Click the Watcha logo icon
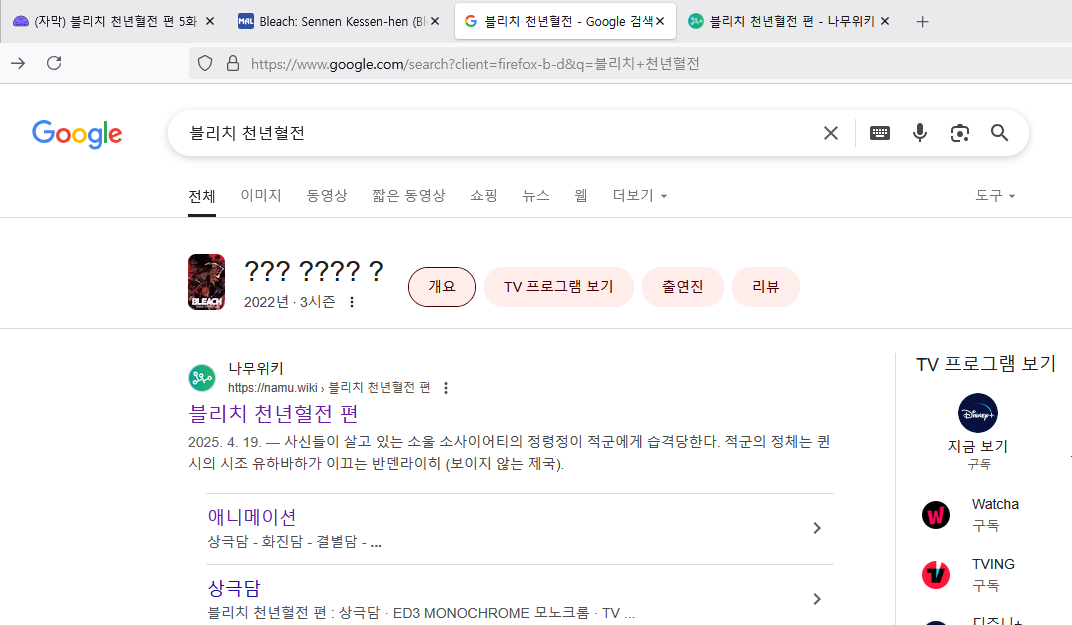 936,515
